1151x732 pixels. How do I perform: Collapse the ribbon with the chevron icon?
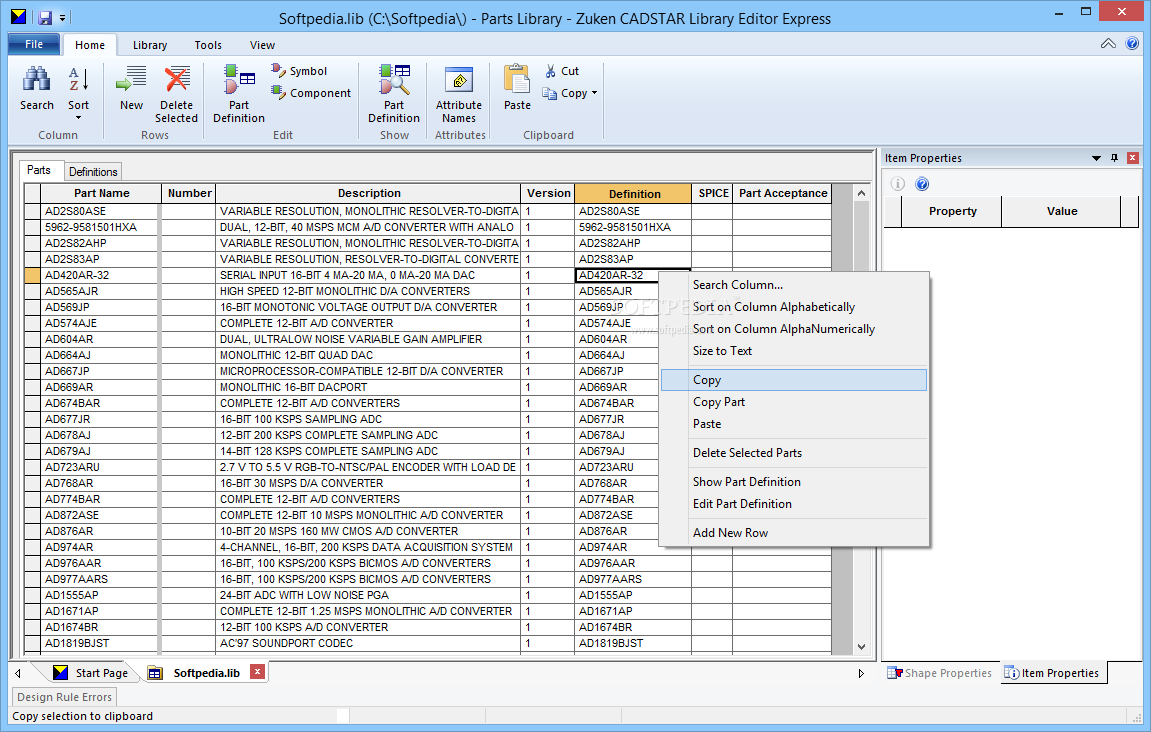click(1108, 43)
